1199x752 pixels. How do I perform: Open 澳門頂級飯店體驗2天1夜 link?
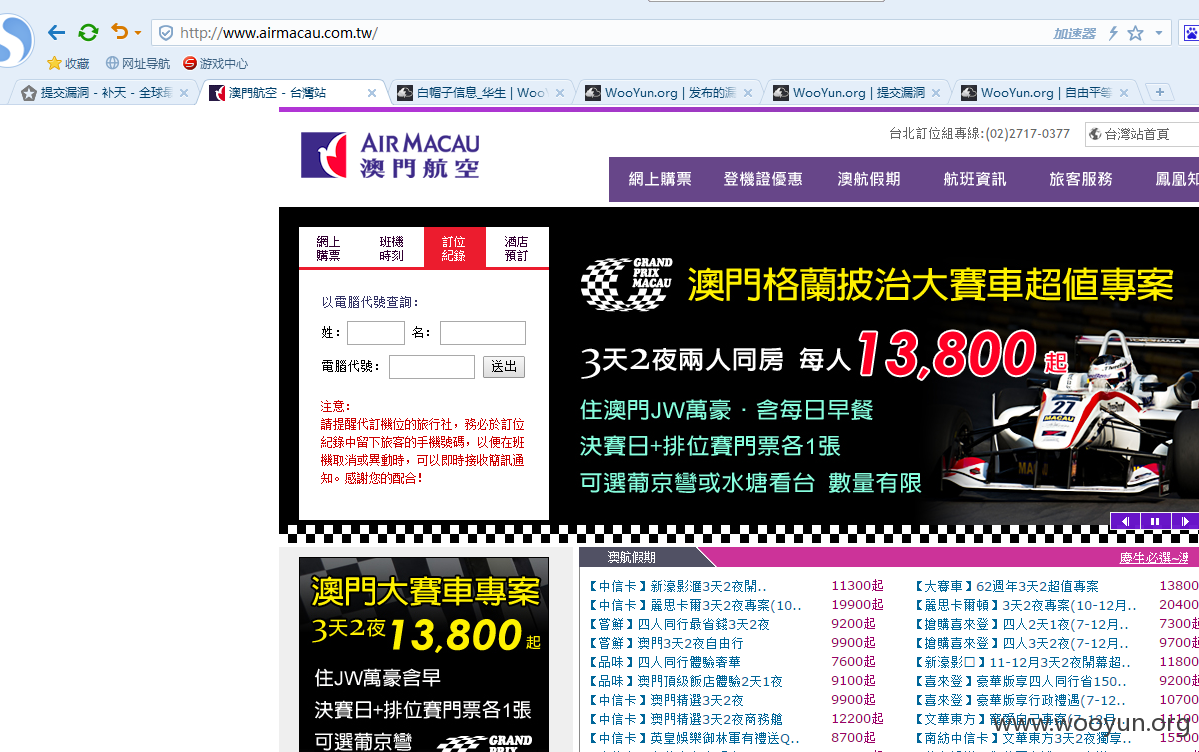point(685,681)
